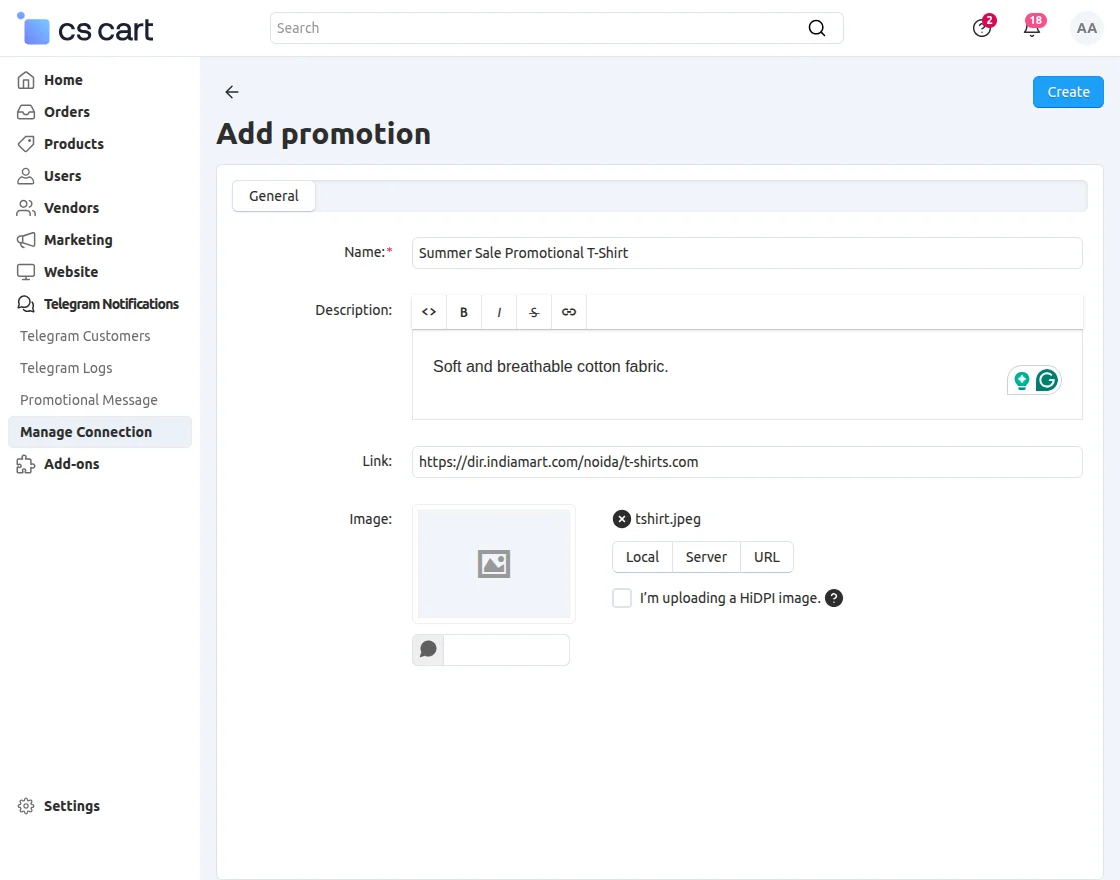Click the search magnifier icon

click(816, 28)
